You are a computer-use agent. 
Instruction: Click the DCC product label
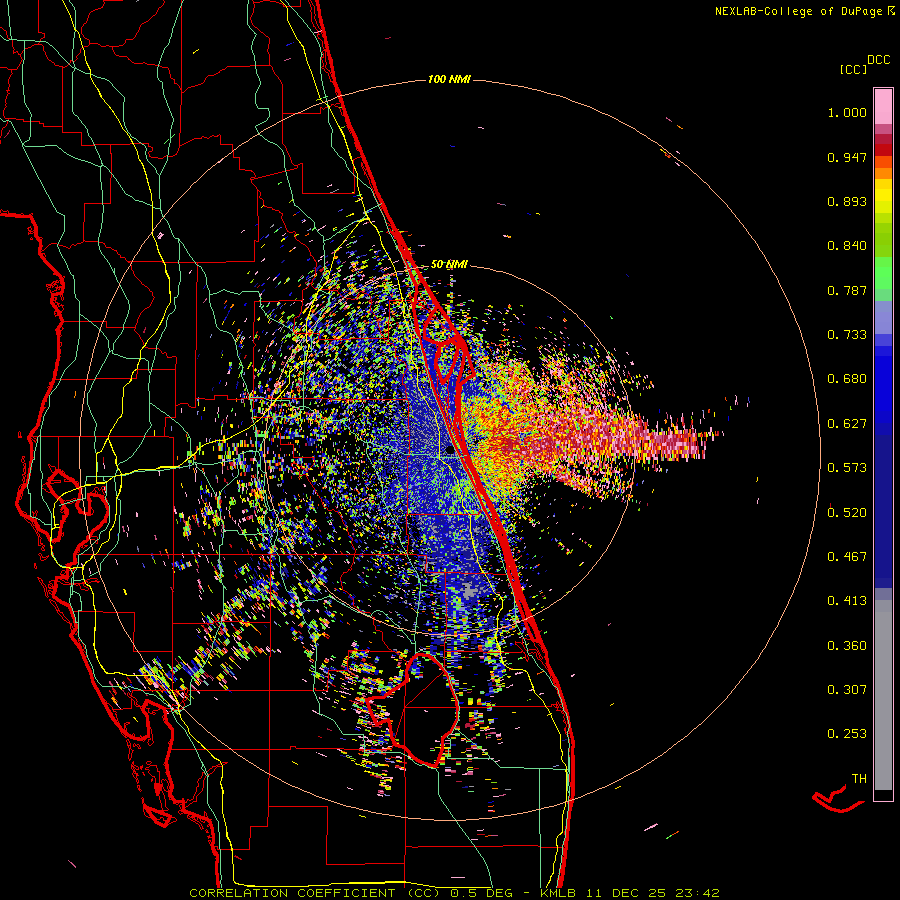pyautogui.click(x=879, y=60)
